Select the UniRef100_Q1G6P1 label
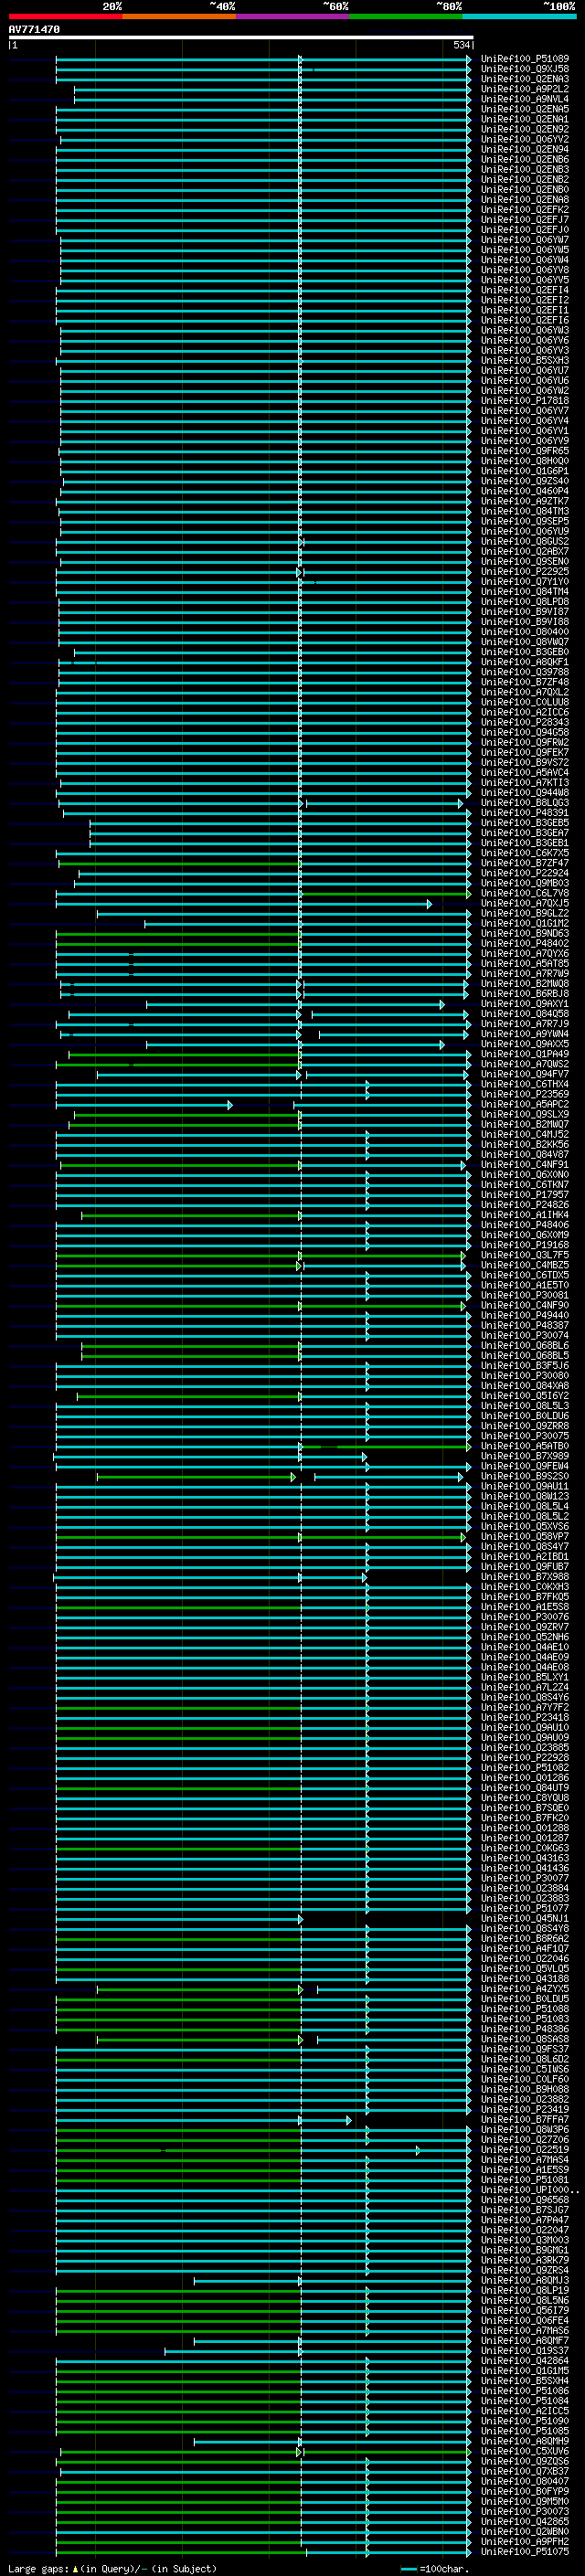Image resolution: width=585 pixels, height=2576 pixels. point(525,471)
